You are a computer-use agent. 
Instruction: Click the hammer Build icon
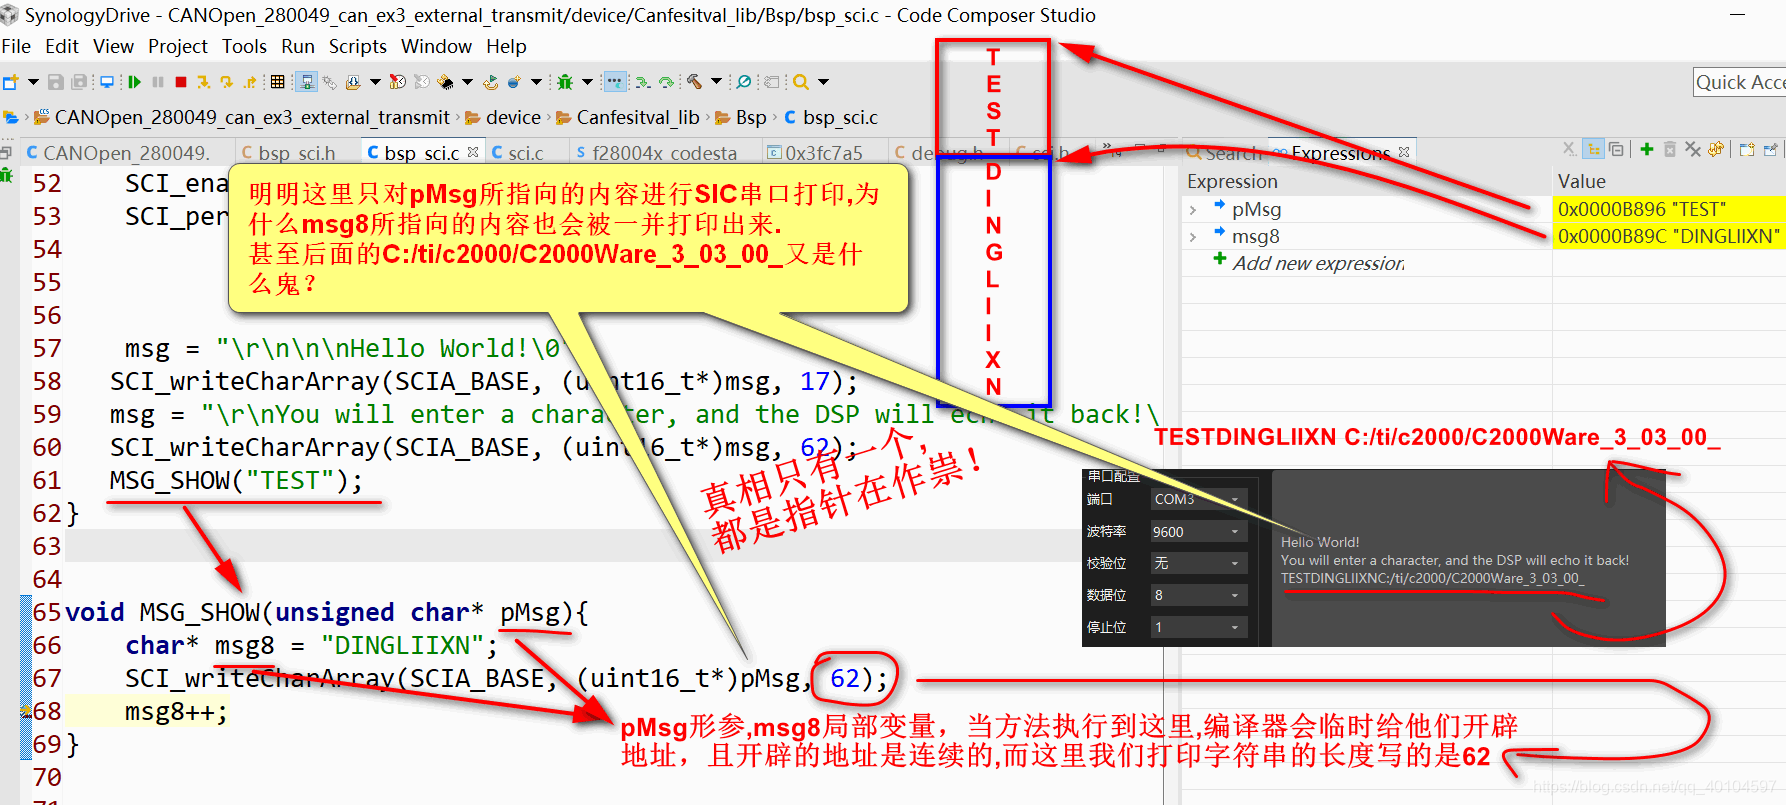[694, 82]
